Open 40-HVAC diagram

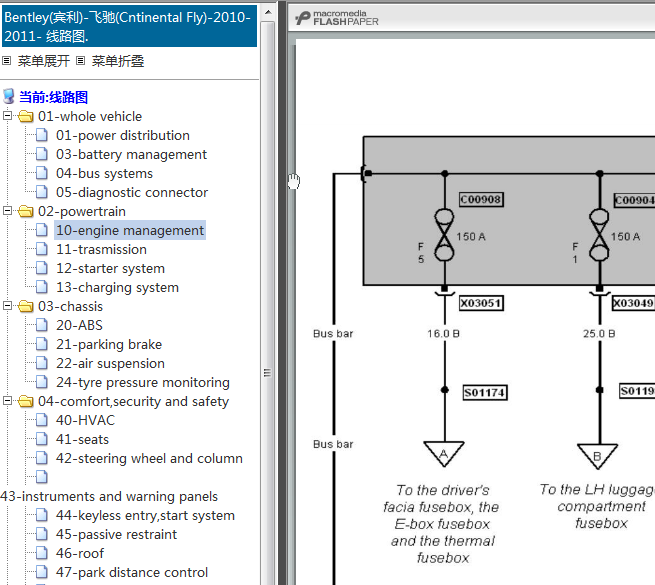(85, 420)
